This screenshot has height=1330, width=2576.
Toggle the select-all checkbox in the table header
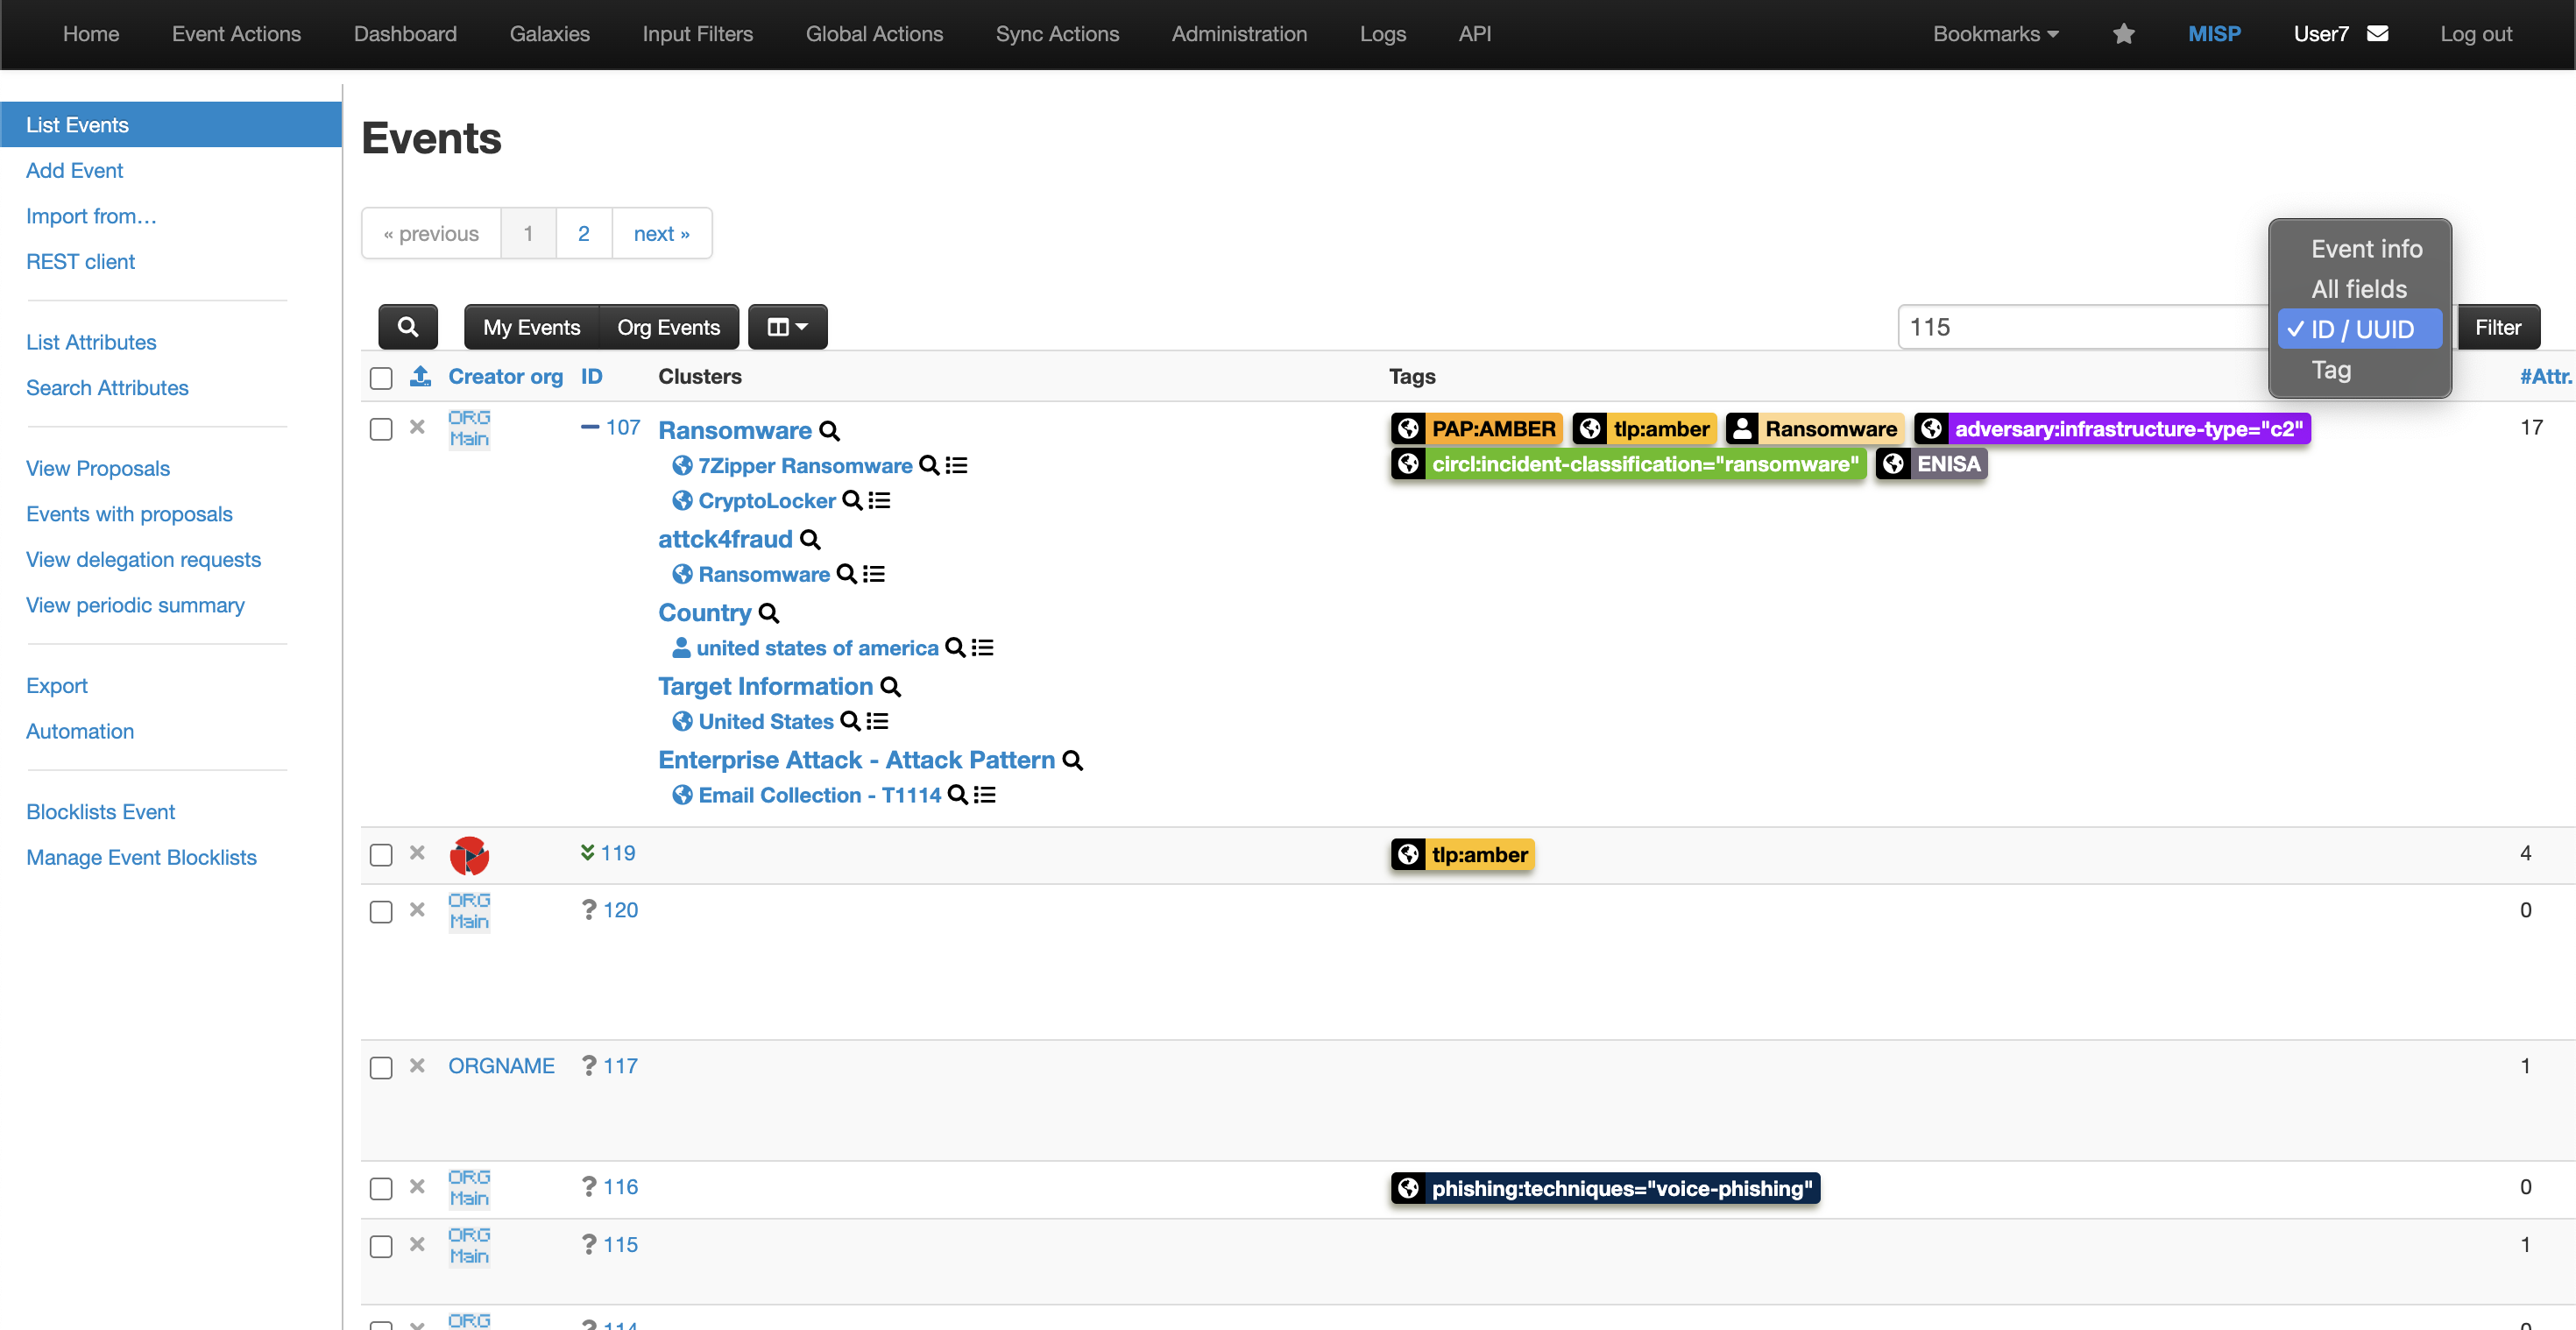pyautogui.click(x=381, y=378)
